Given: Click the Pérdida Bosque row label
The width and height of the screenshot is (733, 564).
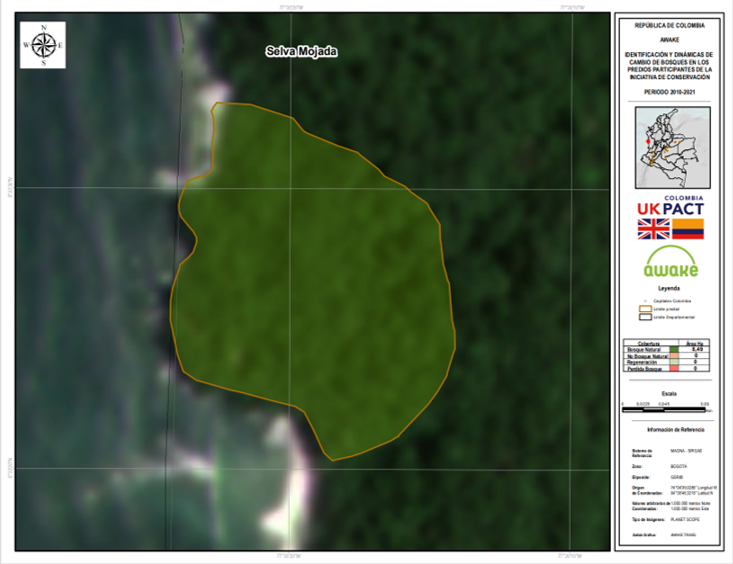Looking at the screenshot, I should [x=645, y=369].
